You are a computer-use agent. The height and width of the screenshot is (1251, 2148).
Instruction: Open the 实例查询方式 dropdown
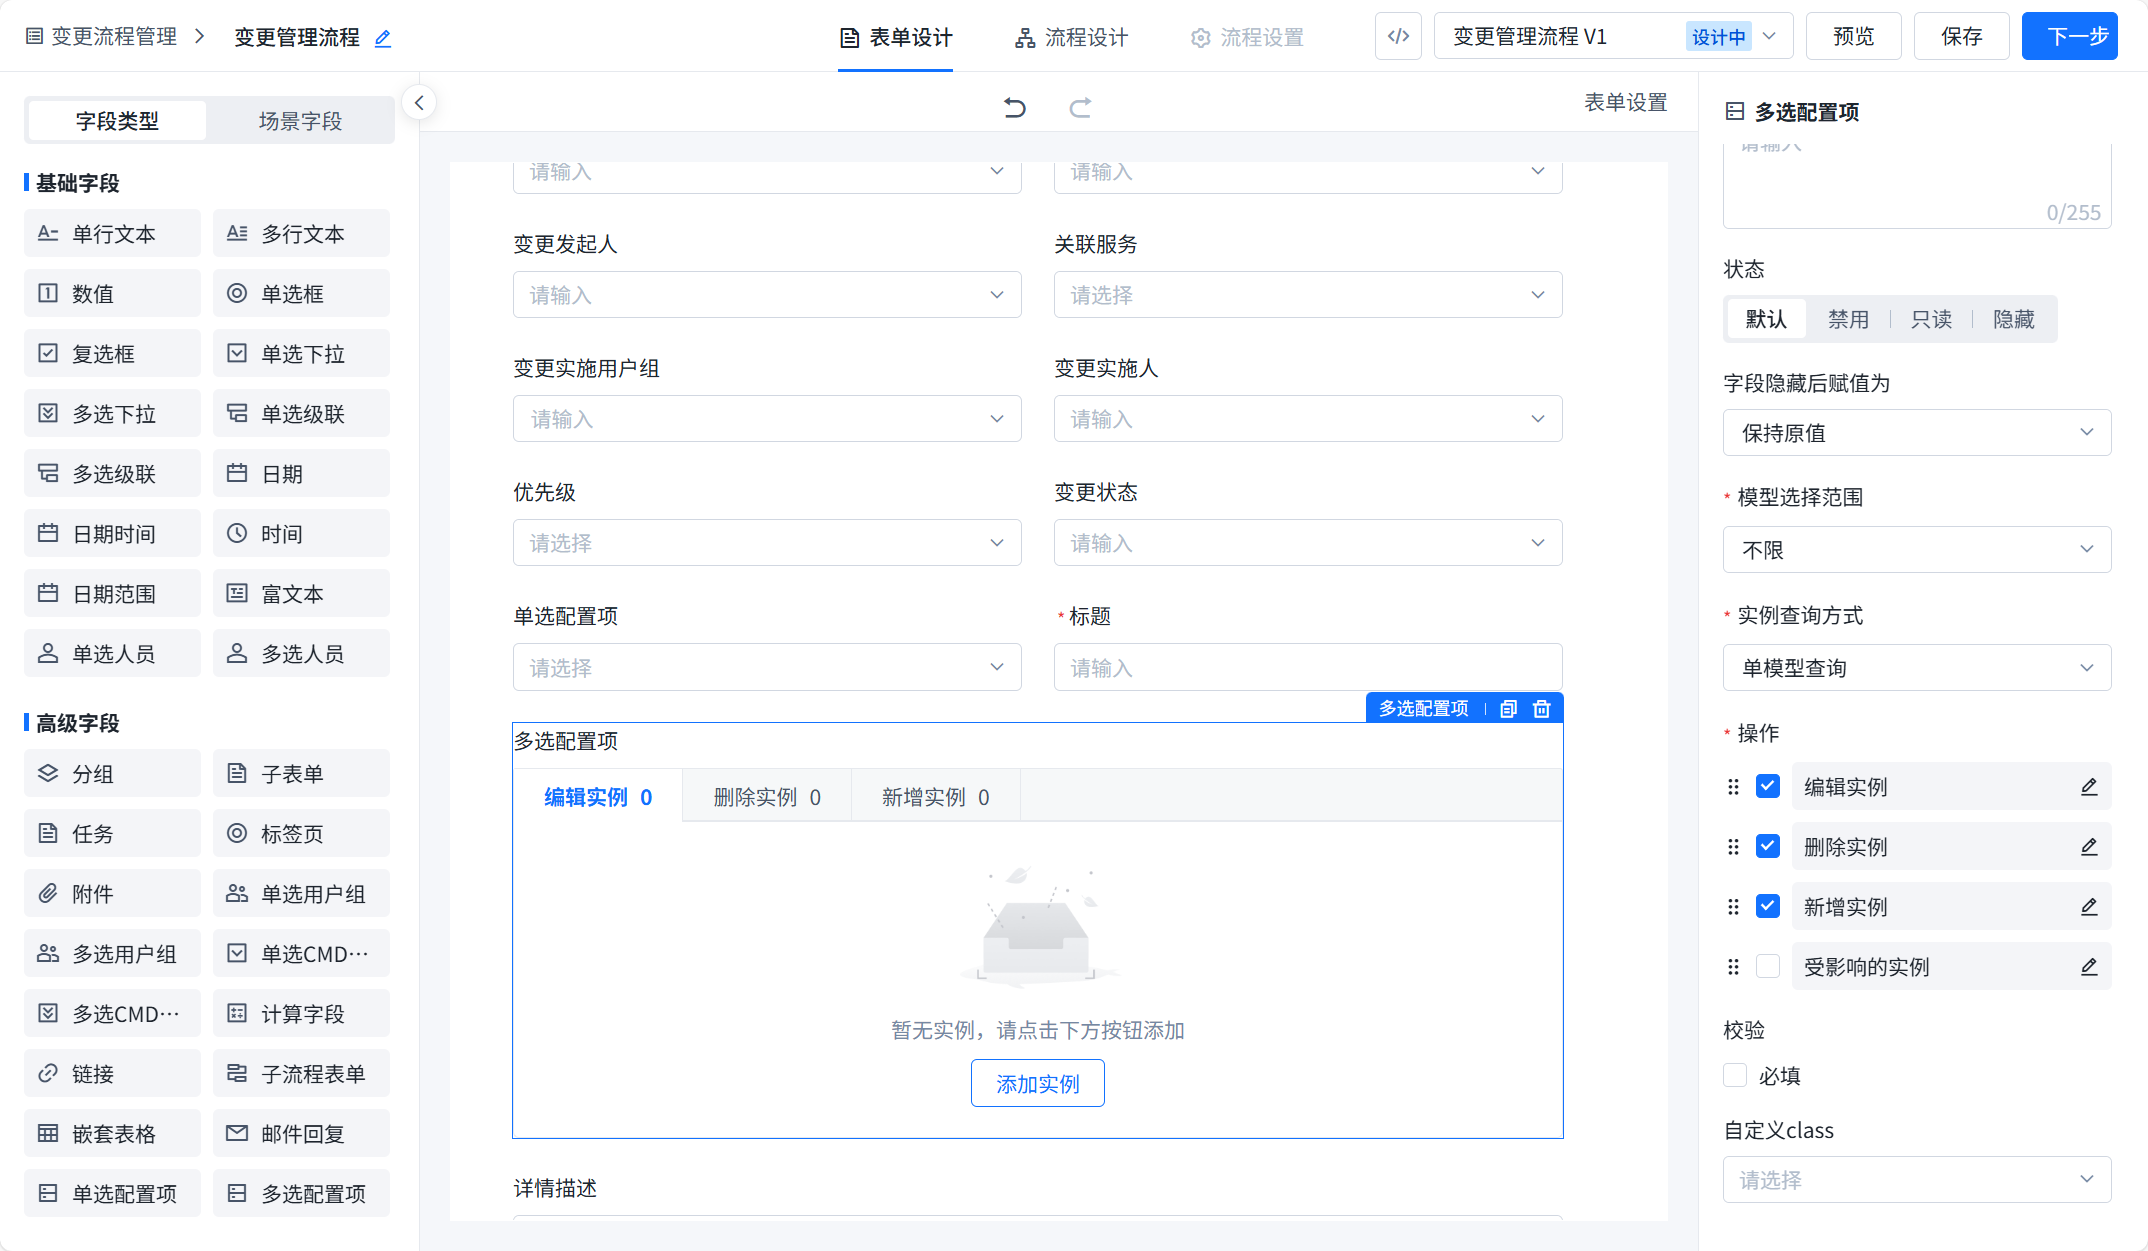click(x=1916, y=668)
